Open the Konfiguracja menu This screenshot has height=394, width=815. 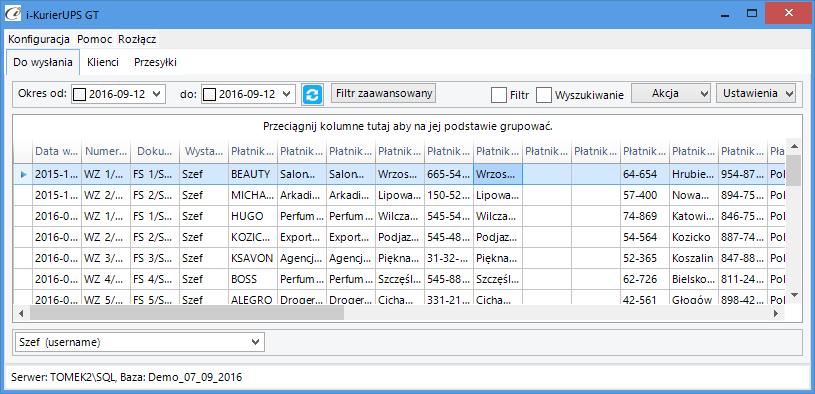pyautogui.click(x=39, y=39)
